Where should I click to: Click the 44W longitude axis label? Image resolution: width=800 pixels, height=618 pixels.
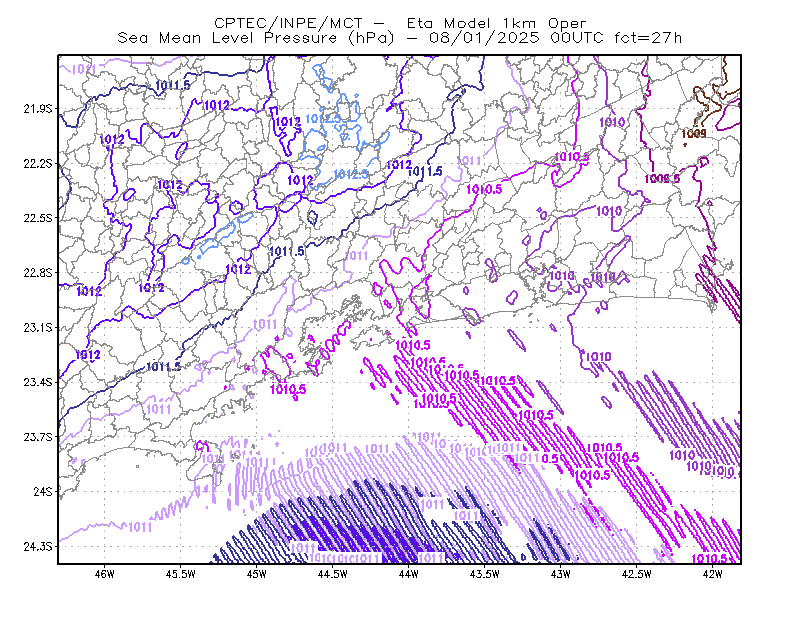click(x=409, y=574)
